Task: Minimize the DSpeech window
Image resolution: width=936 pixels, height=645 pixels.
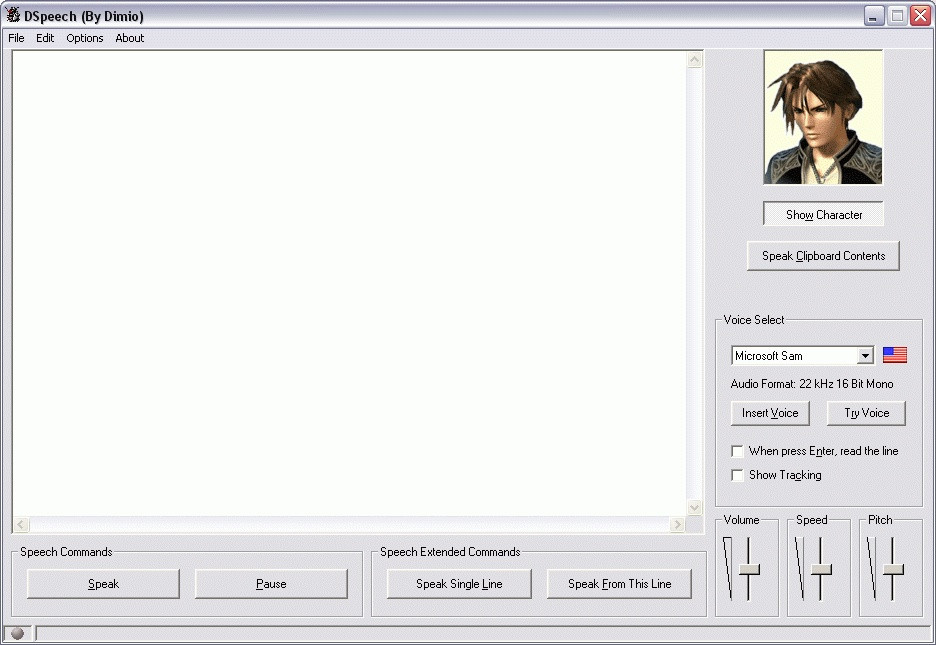Action: pos(874,16)
